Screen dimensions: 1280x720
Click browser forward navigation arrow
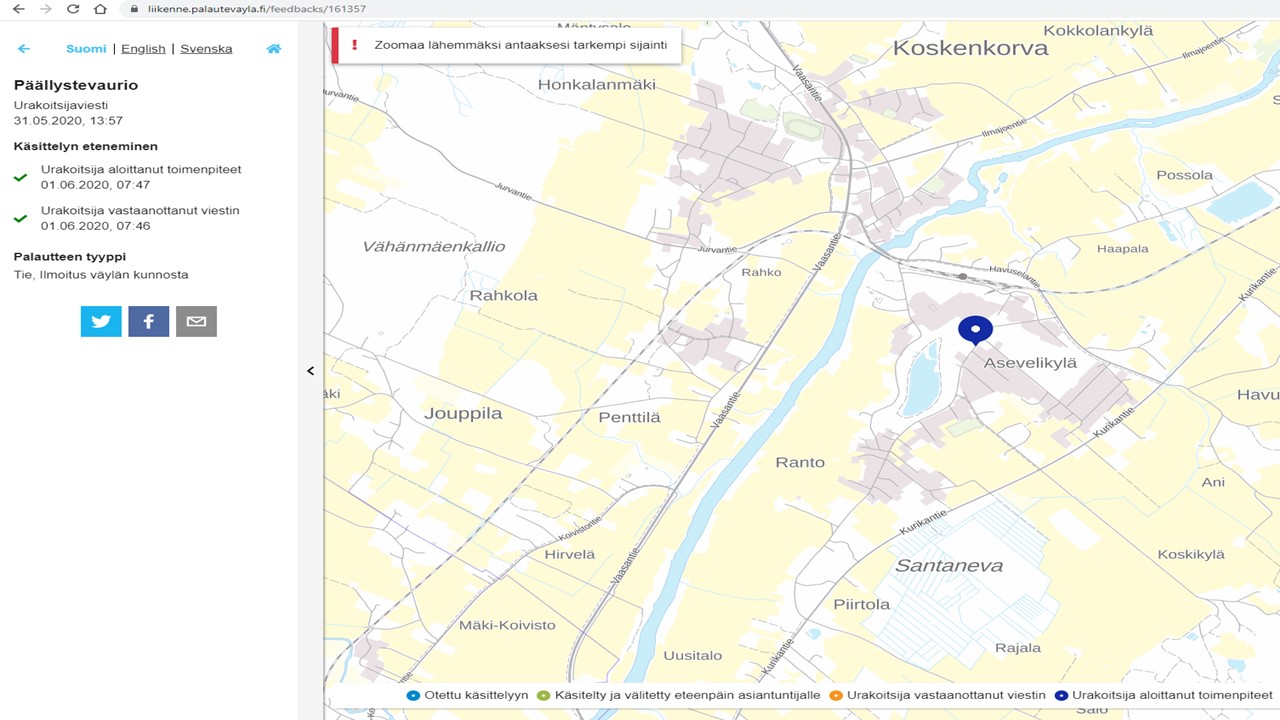click(45, 9)
